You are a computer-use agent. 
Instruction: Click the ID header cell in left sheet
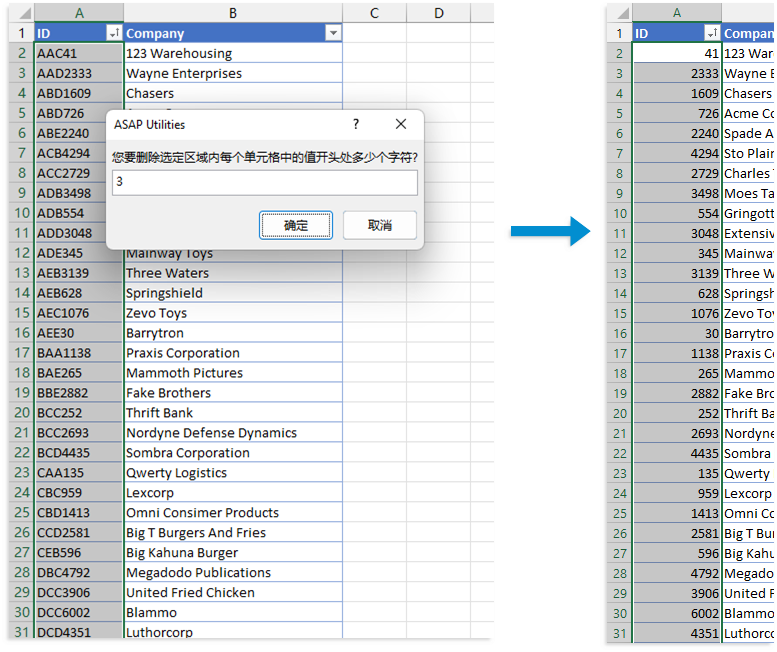tap(79, 33)
